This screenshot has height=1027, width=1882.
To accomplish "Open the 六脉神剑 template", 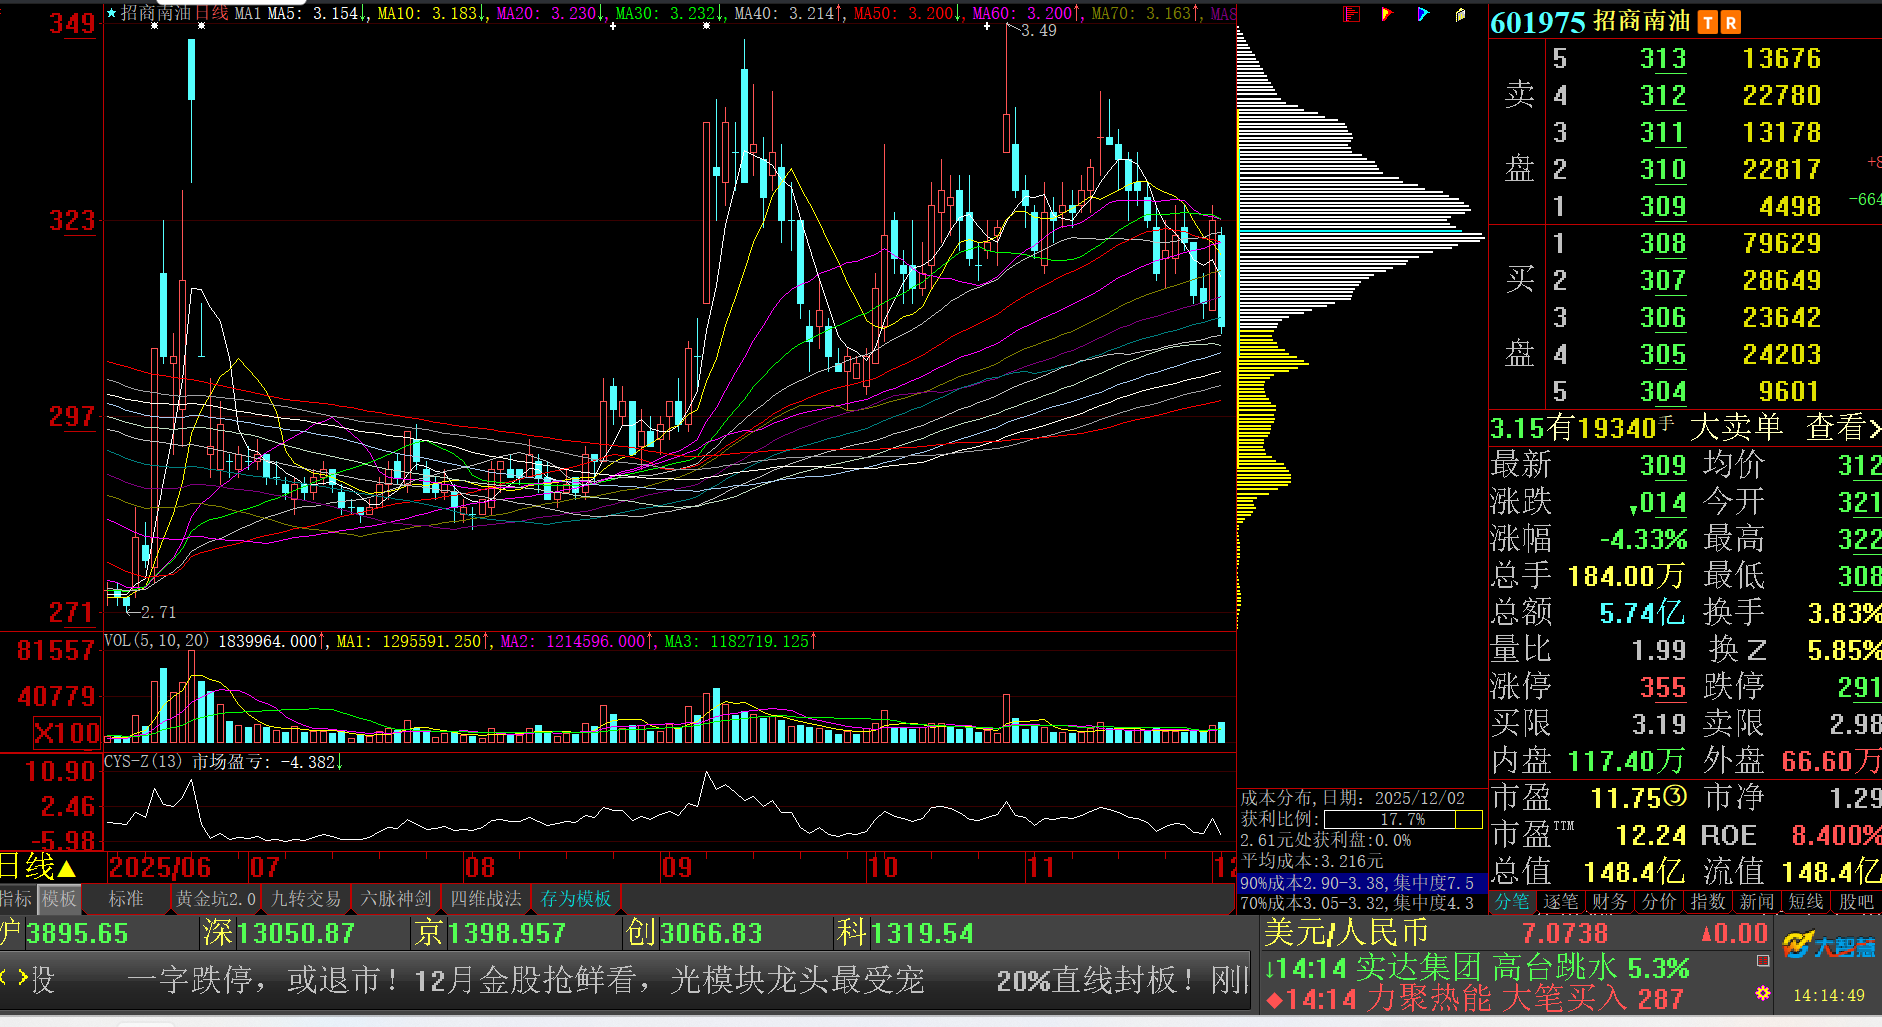I will point(396,899).
